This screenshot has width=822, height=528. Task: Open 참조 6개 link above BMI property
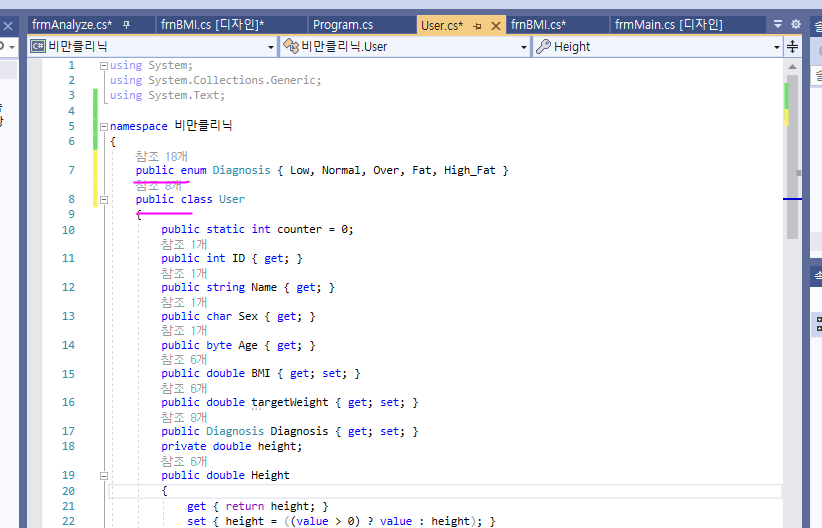coord(184,359)
